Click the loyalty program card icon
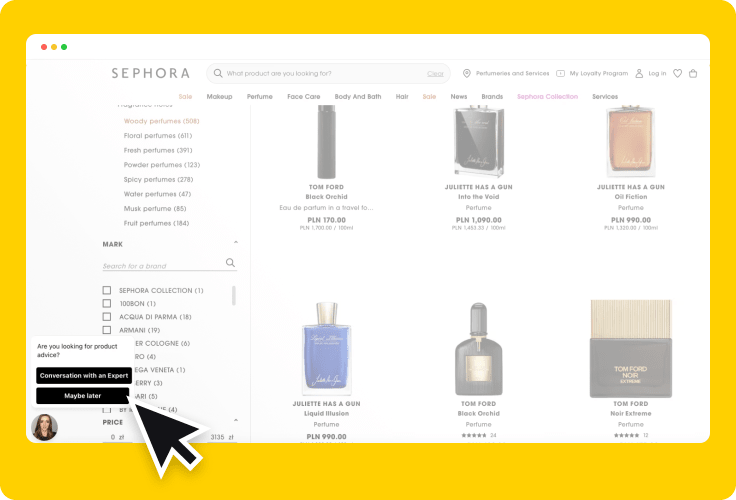Image resolution: width=736 pixels, height=500 pixels. click(560, 73)
